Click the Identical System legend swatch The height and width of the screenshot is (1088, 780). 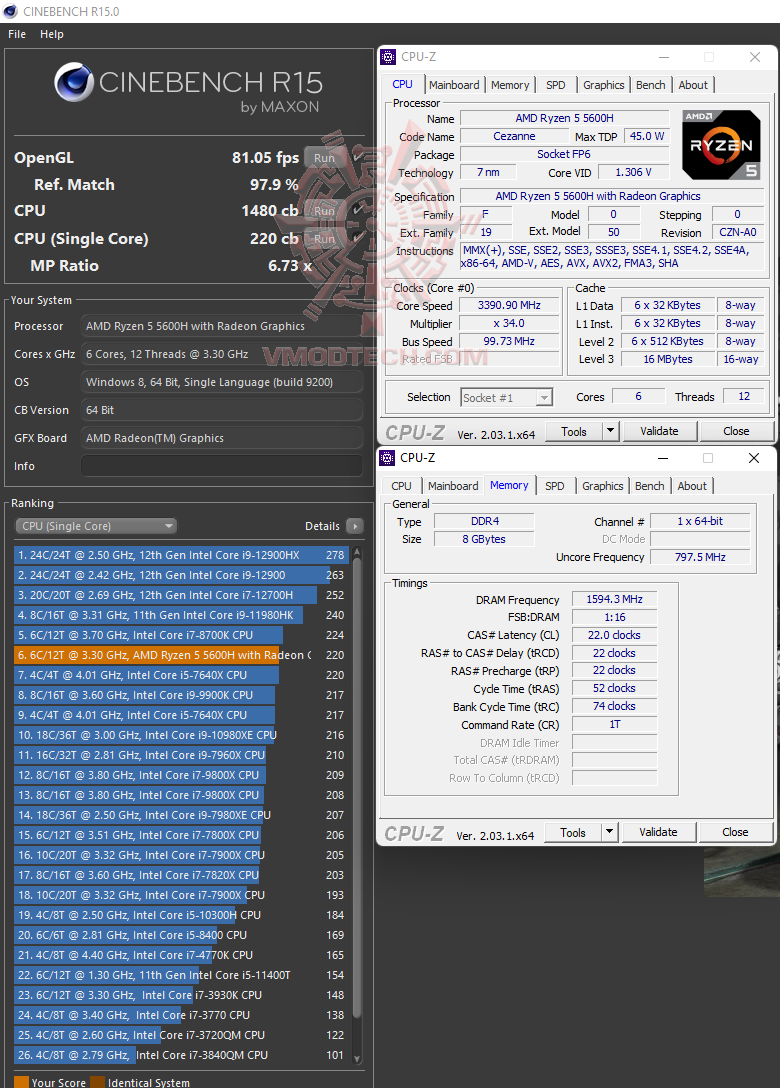(97, 1082)
